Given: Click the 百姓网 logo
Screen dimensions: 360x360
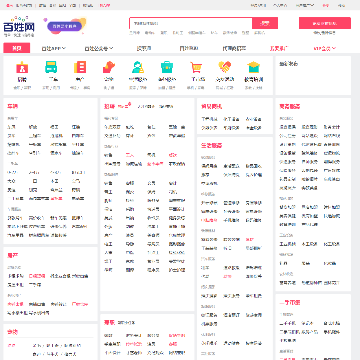Looking at the screenshot, I should pos(19,27).
